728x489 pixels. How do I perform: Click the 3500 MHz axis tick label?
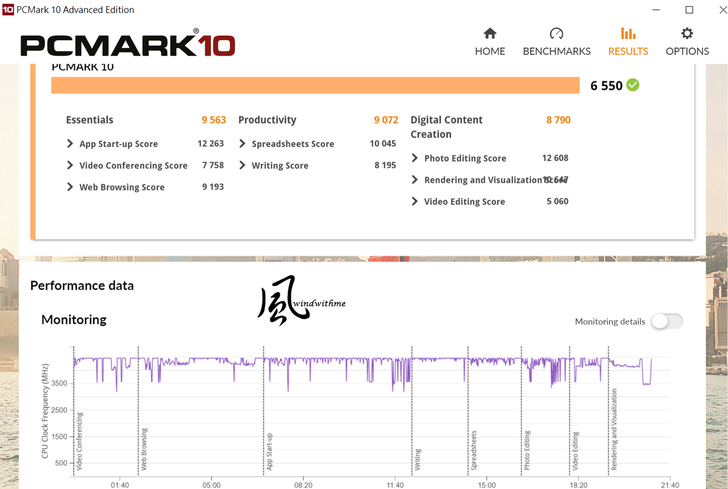59,383
